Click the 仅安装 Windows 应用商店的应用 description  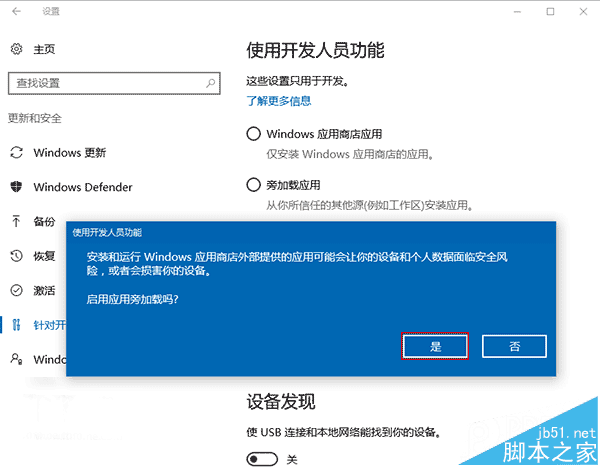coord(350,154)
